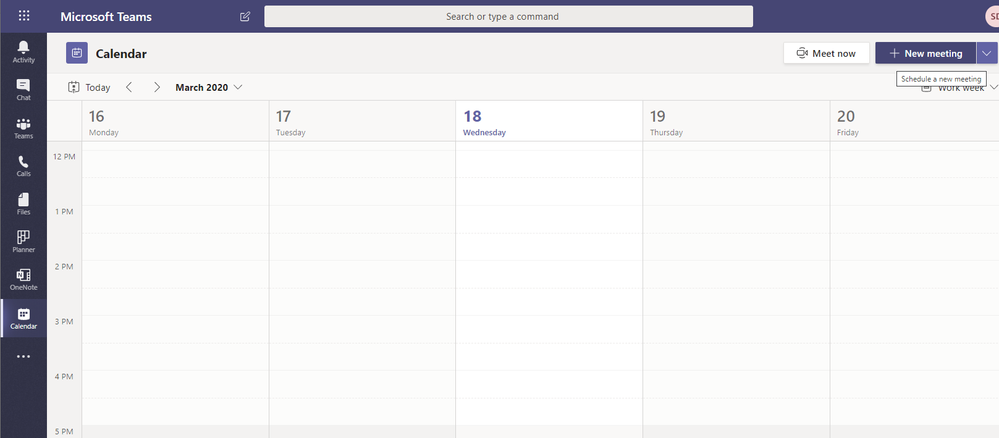Open the Activity feed
999x438 pixels.
click(x=24, y=52)
